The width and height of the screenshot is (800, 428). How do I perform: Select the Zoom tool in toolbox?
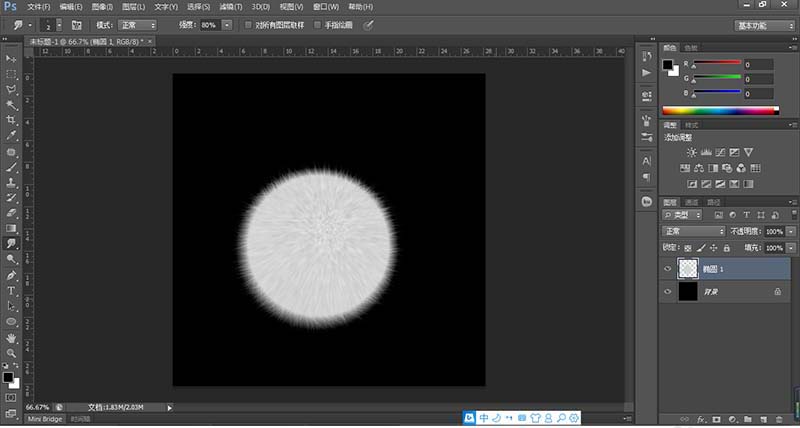[11, 353]
